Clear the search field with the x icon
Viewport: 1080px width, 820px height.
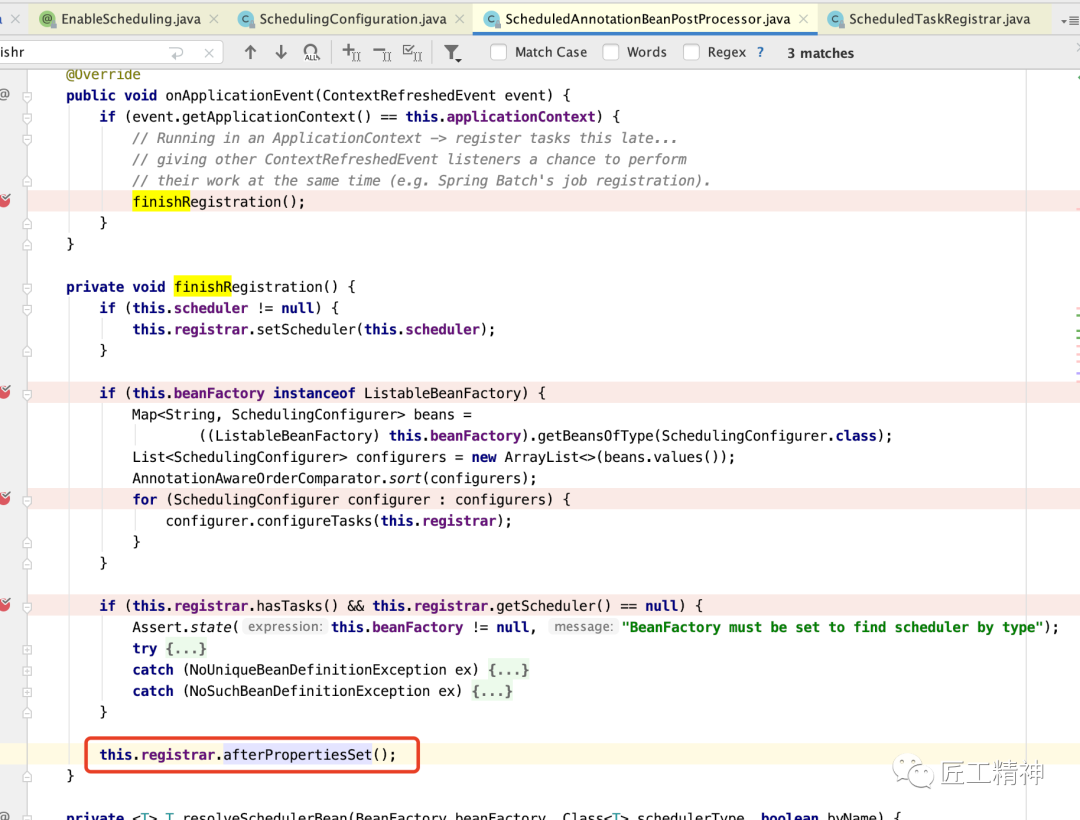tap(209, 53)
